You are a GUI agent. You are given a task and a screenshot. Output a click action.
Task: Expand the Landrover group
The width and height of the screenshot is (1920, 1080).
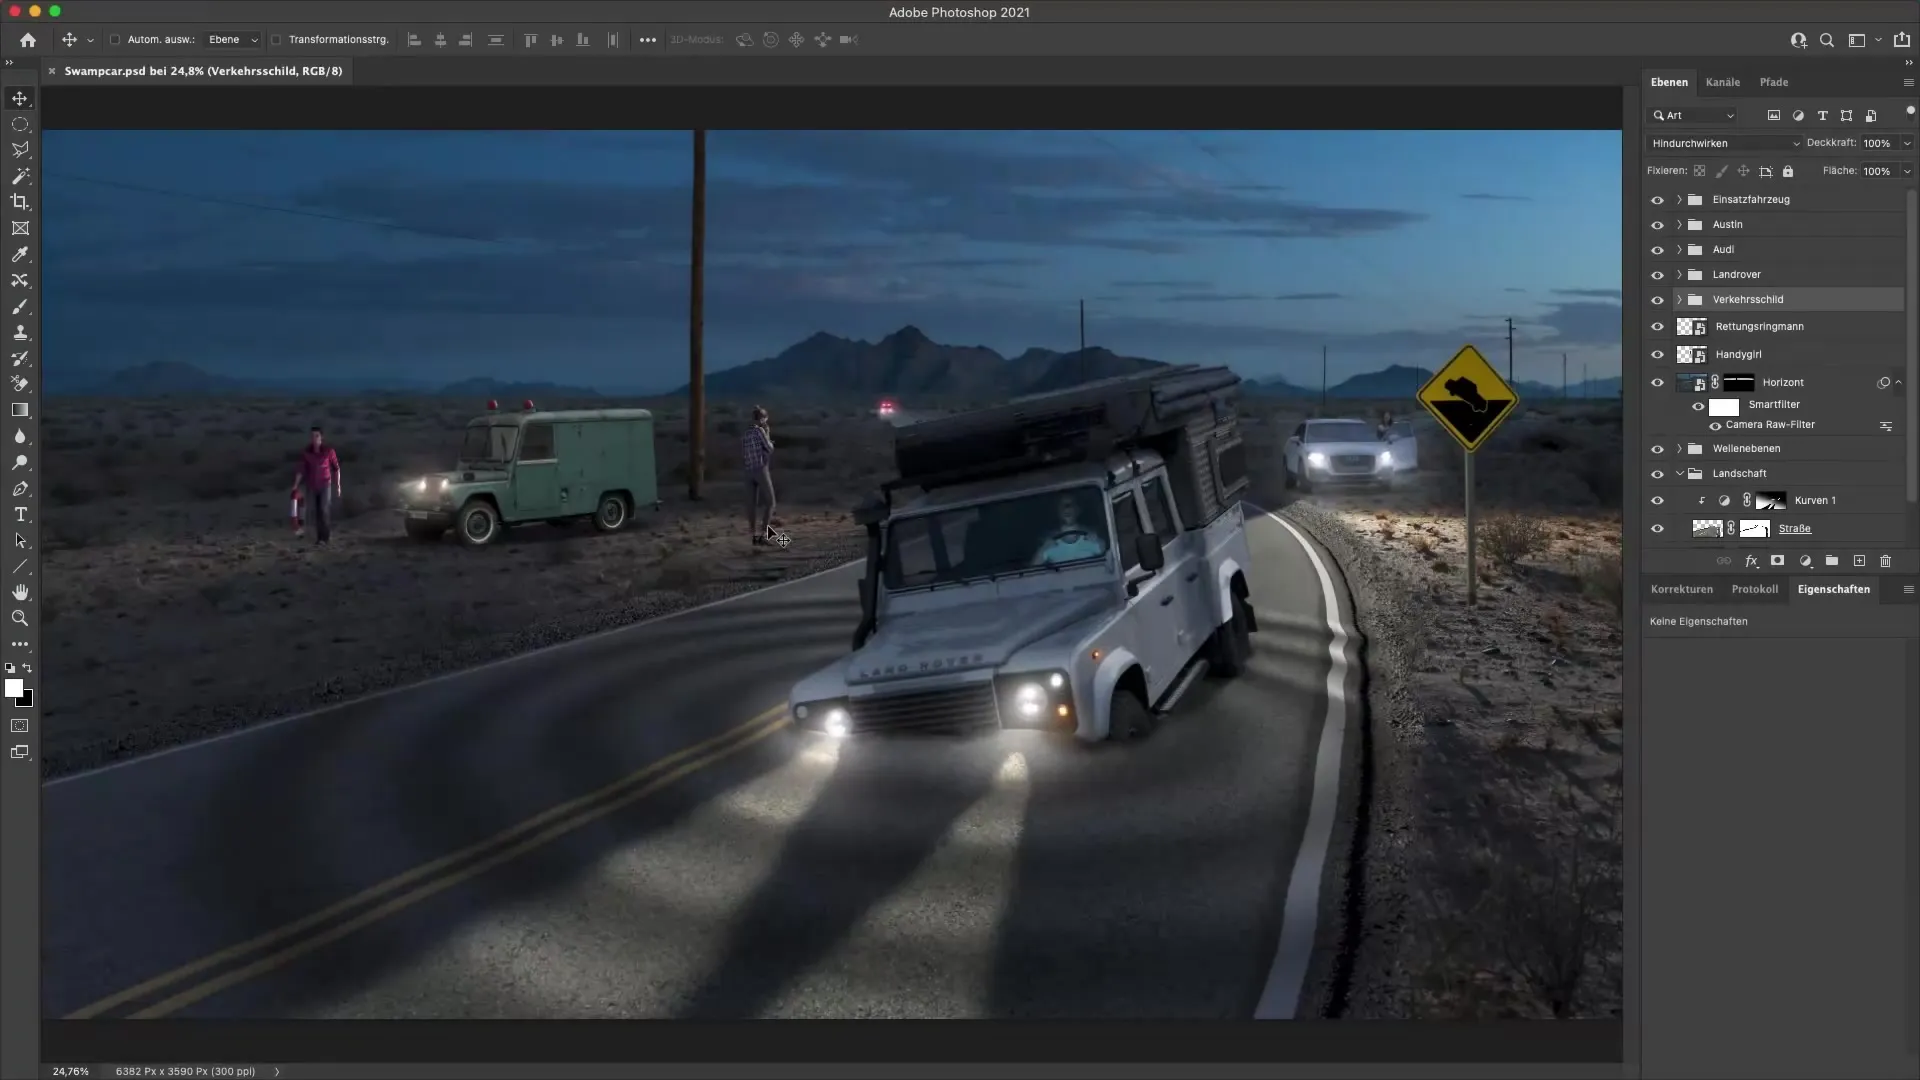point(1677,274)
